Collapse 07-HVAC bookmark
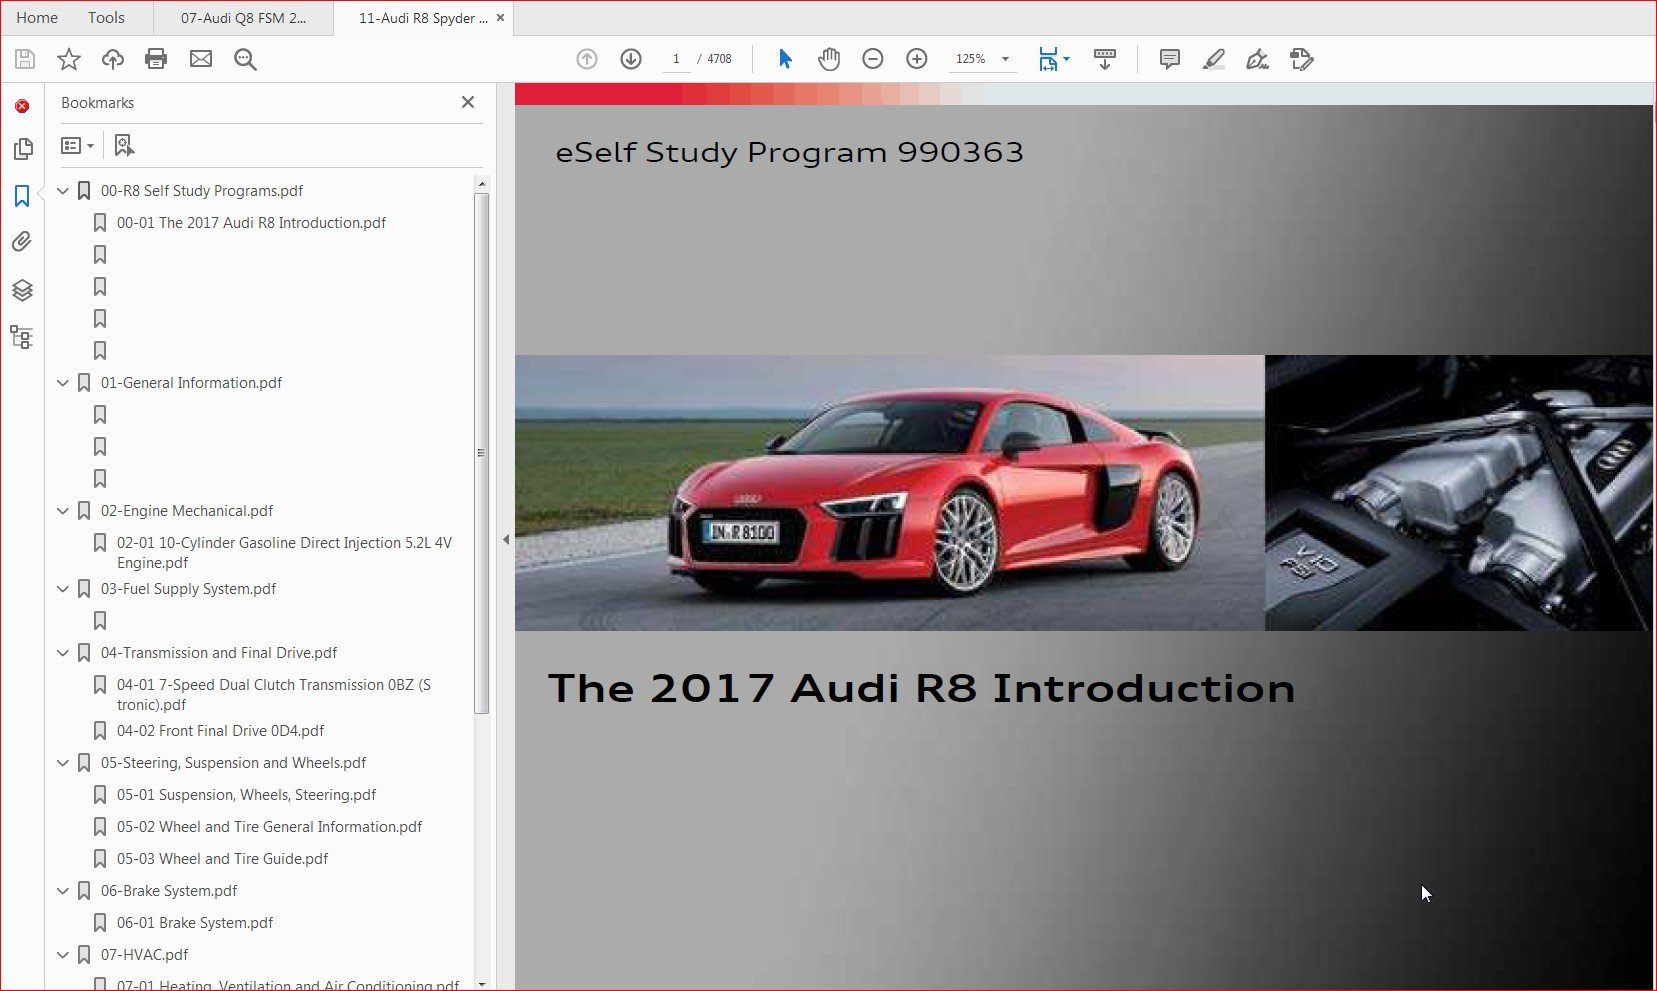Viewport: 1657px width, 991px height. (x=63, y=955)
